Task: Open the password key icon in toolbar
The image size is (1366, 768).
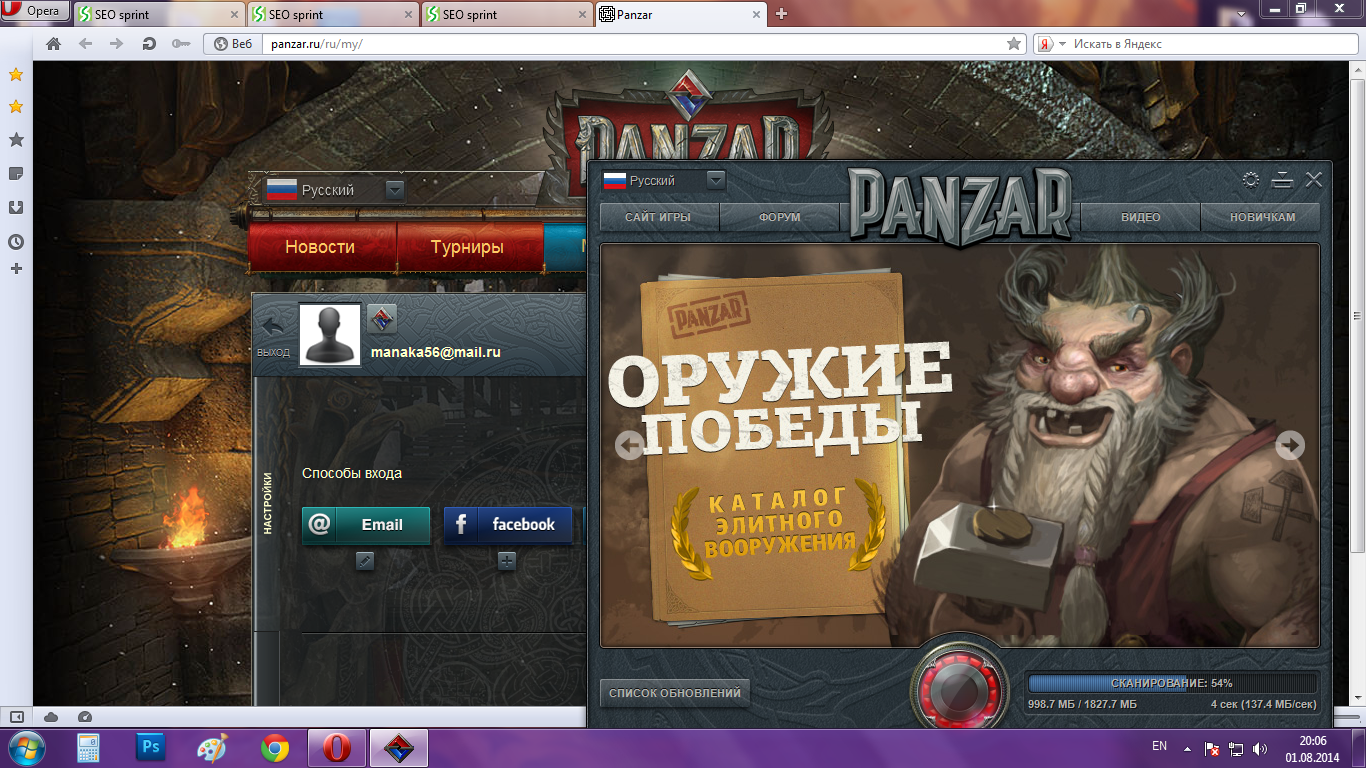Action: pos(180,44)
